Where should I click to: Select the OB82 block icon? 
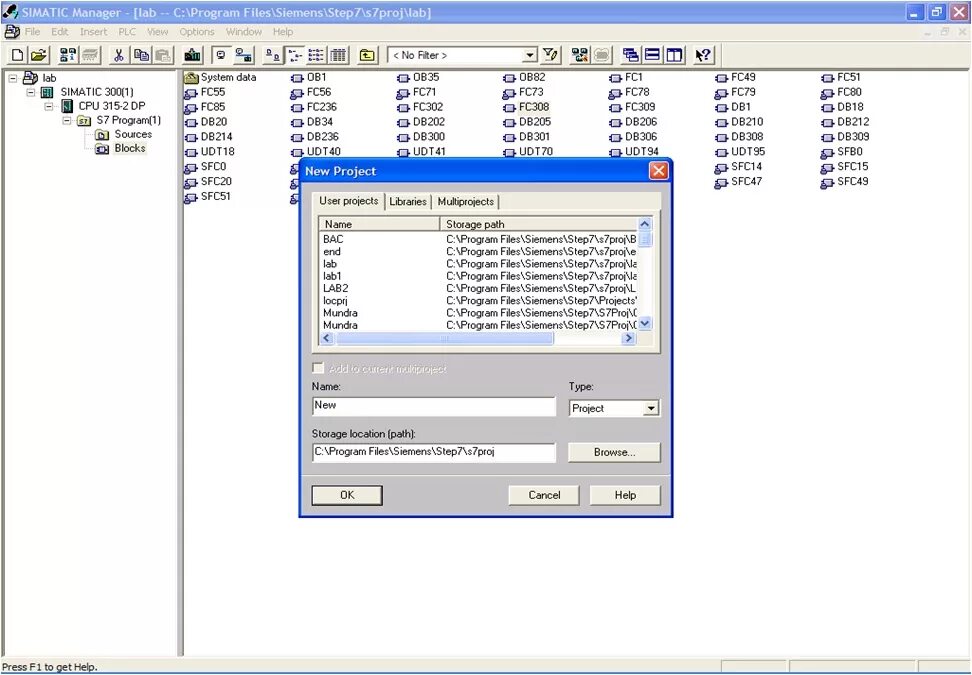[509, 78]
